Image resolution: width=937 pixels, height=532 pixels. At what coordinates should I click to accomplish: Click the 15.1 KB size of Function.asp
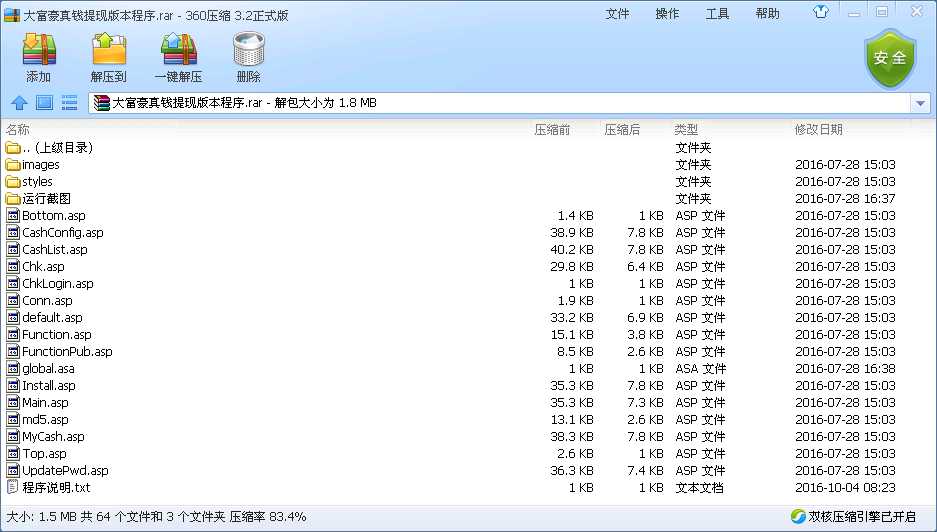pos(572,335)
